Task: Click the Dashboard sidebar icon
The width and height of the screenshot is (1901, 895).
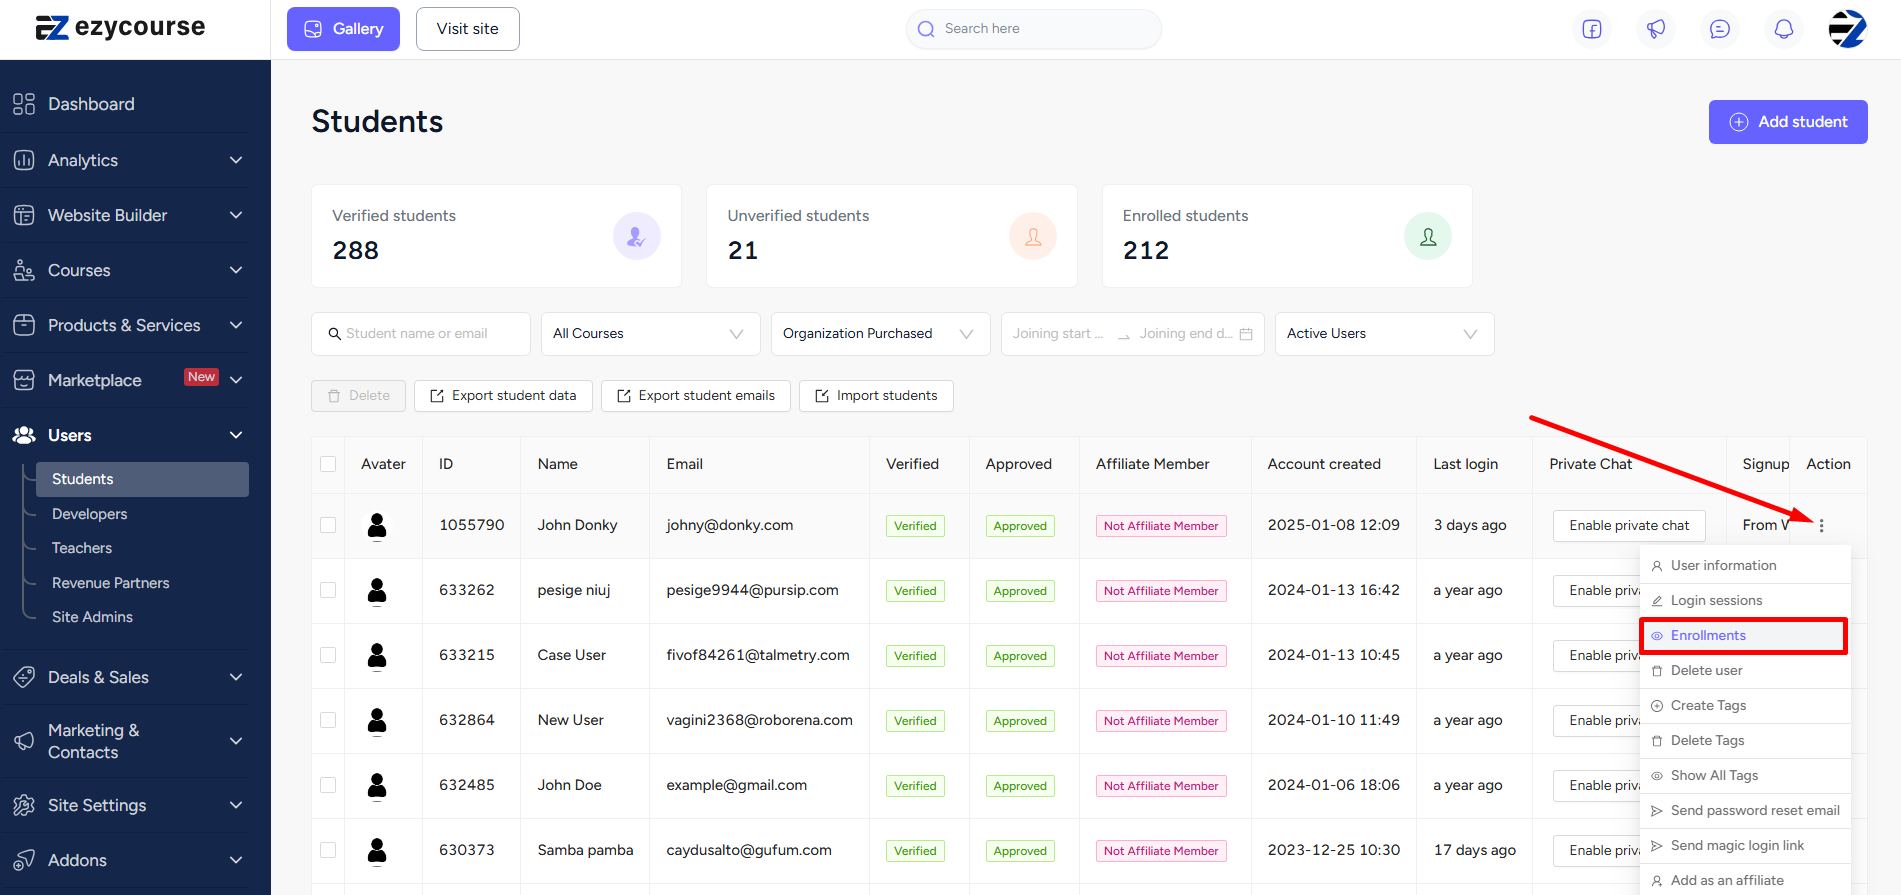Action: [x=24, y=104]
